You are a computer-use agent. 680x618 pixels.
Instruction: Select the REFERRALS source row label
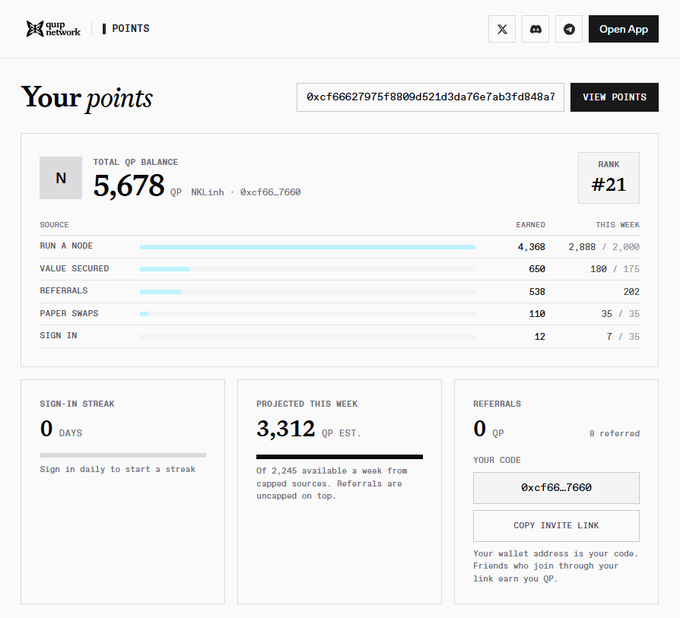point(64,291)
